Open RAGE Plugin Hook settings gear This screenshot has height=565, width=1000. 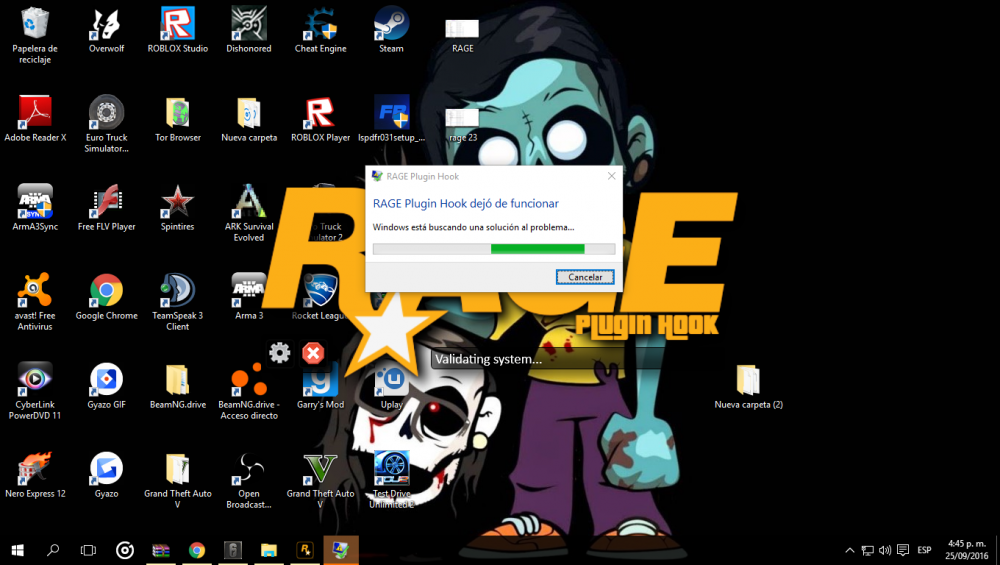click(279, 353)
